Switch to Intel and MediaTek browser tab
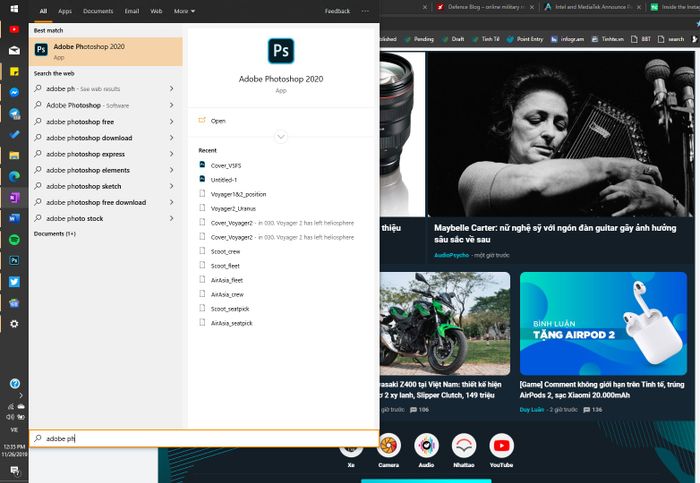 [592, 7]
